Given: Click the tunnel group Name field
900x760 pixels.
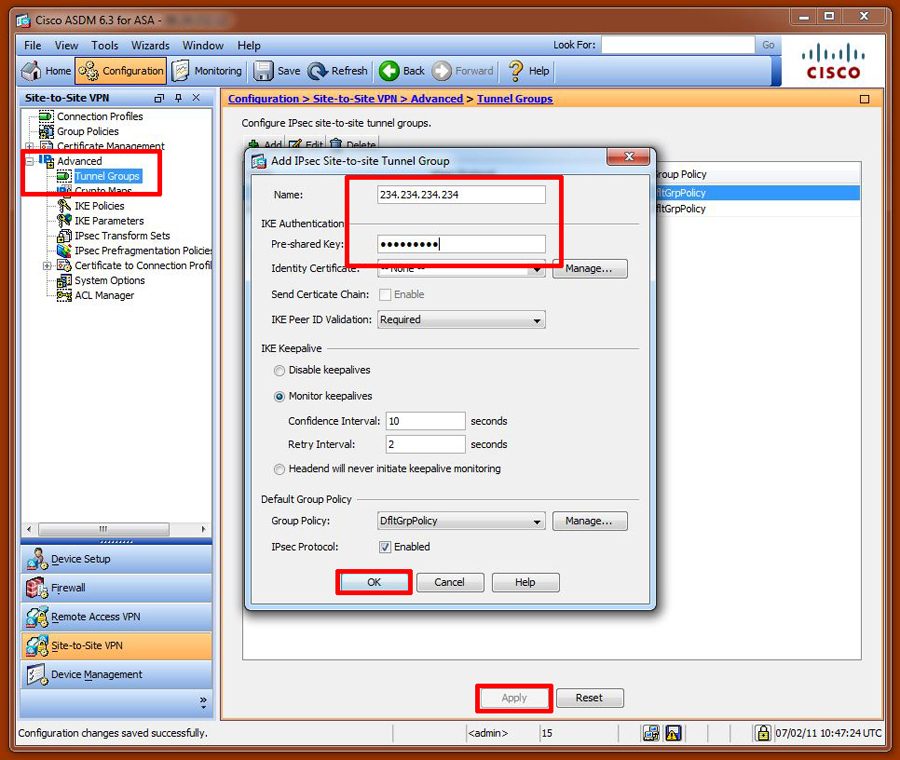Looking at the screenshot, I should pyautogui.click(x=461, y=195).
